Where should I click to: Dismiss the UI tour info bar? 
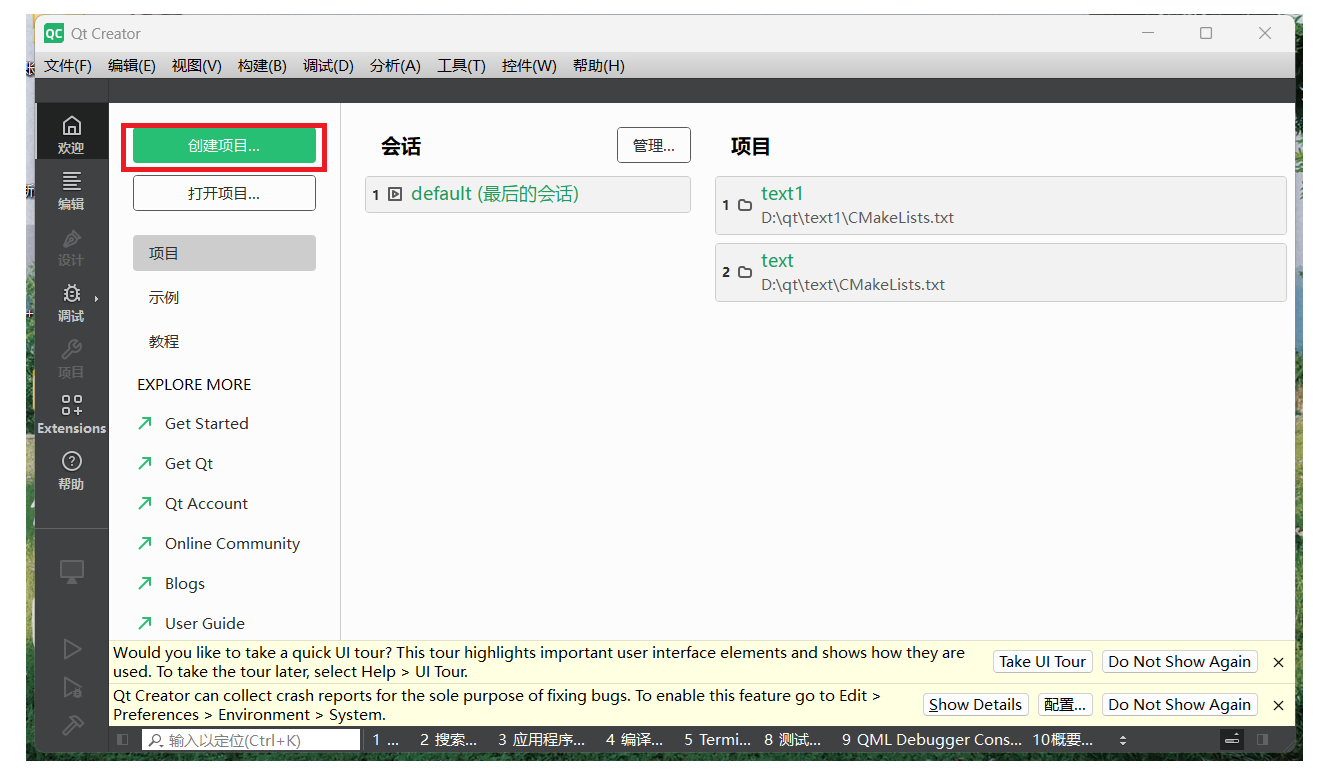[1278, 662]
